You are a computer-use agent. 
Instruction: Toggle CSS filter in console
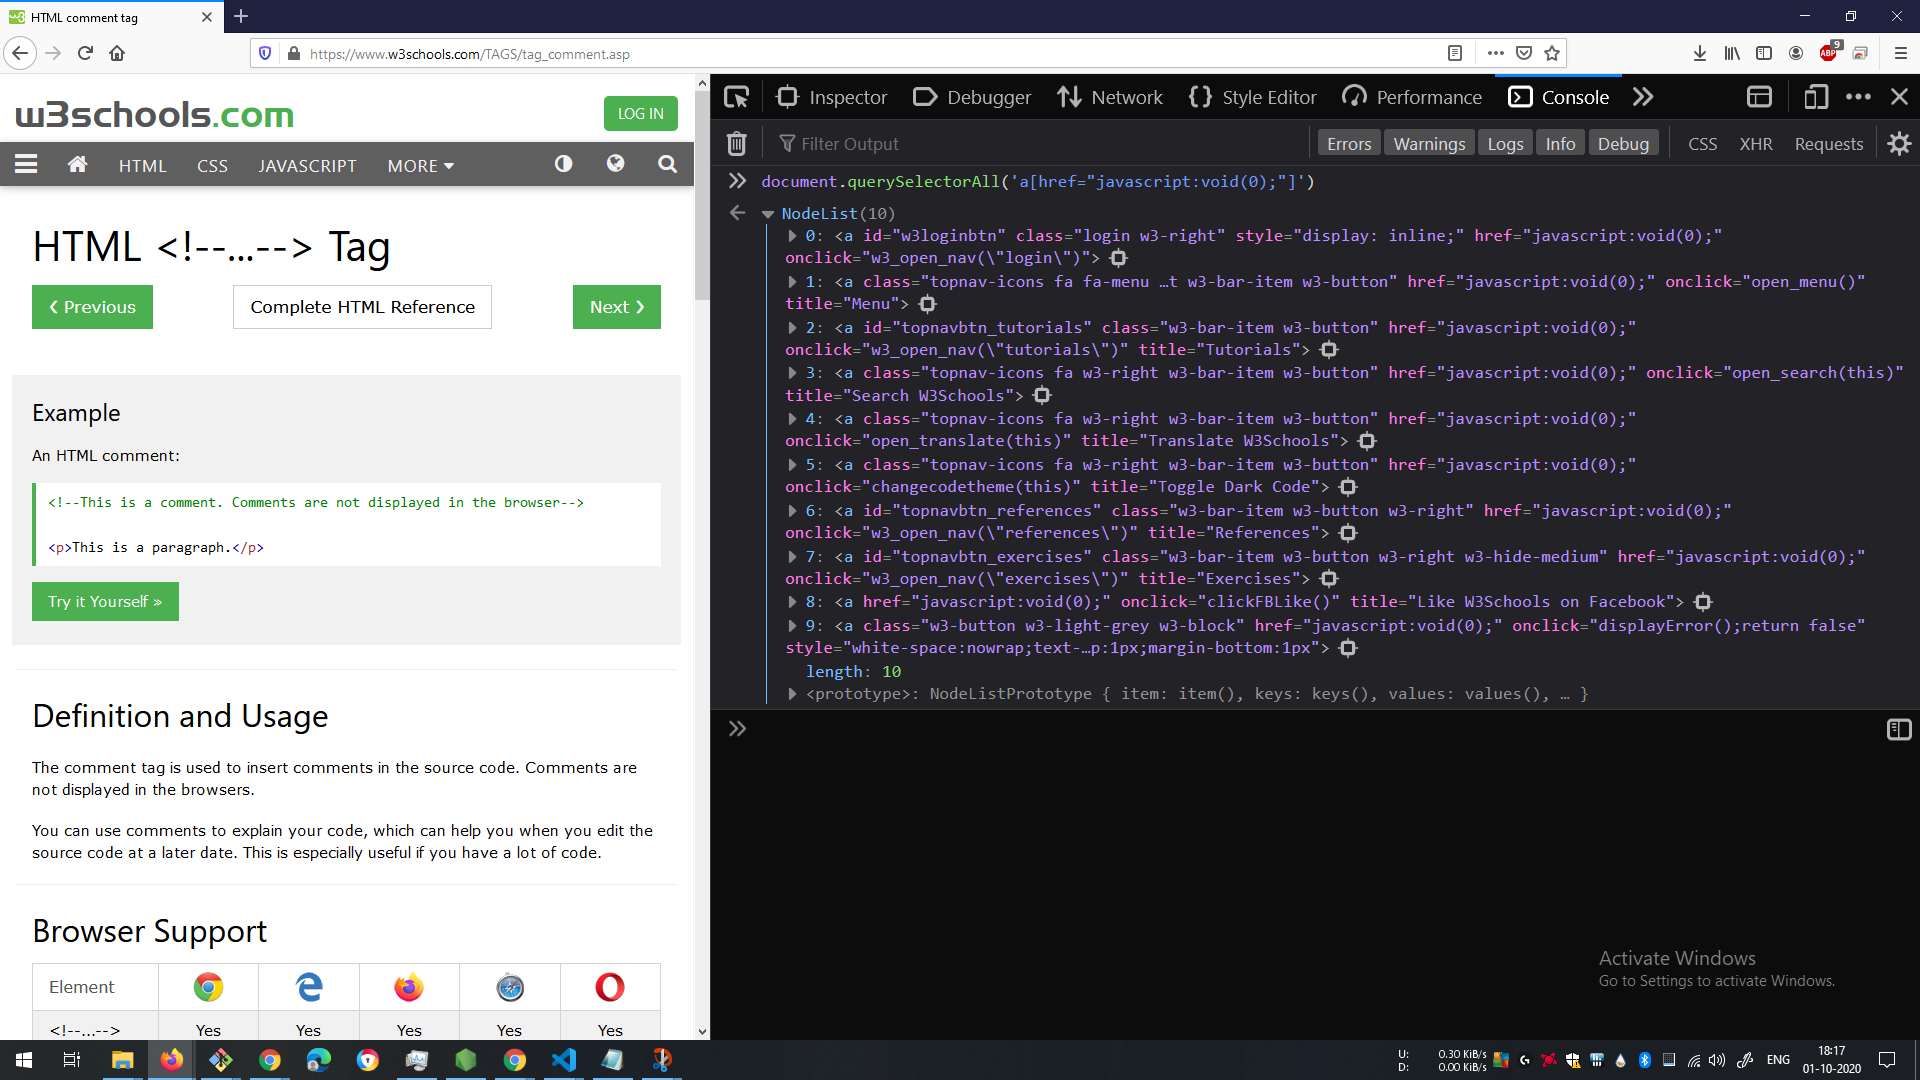[1702, 144]
